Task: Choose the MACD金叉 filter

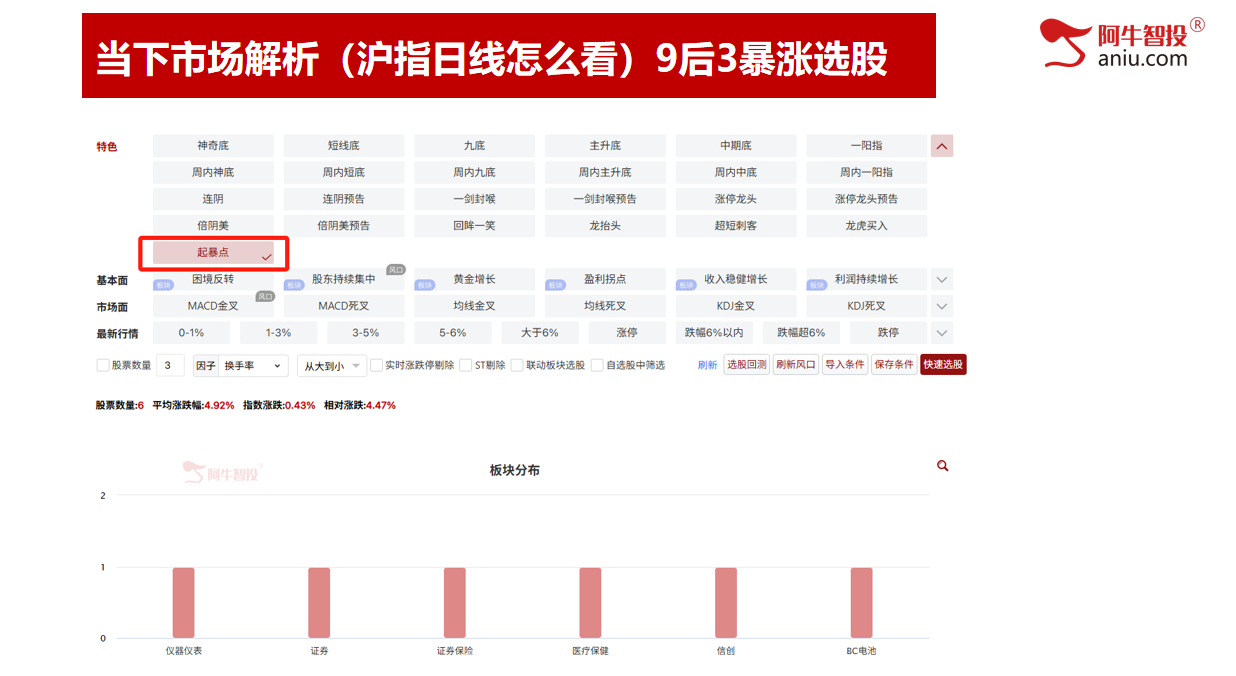Action: click(x=213, y=306)
